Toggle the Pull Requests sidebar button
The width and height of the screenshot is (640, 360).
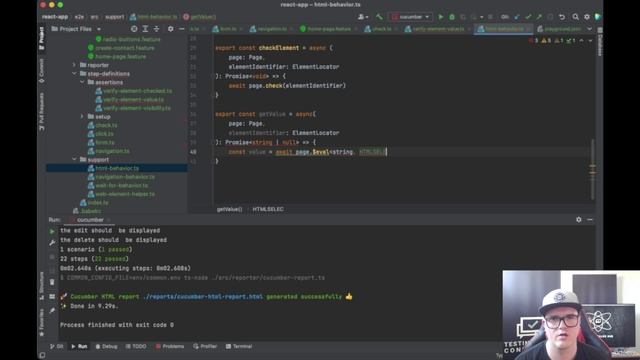pos(41,111)
